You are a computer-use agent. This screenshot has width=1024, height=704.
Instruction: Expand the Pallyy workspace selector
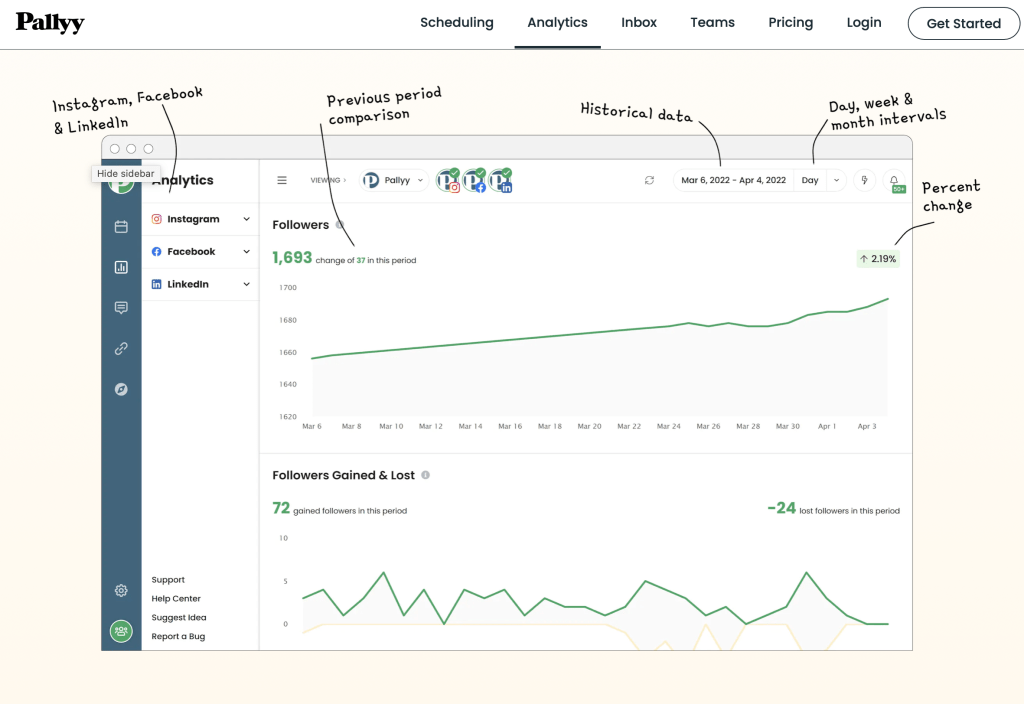394,181
